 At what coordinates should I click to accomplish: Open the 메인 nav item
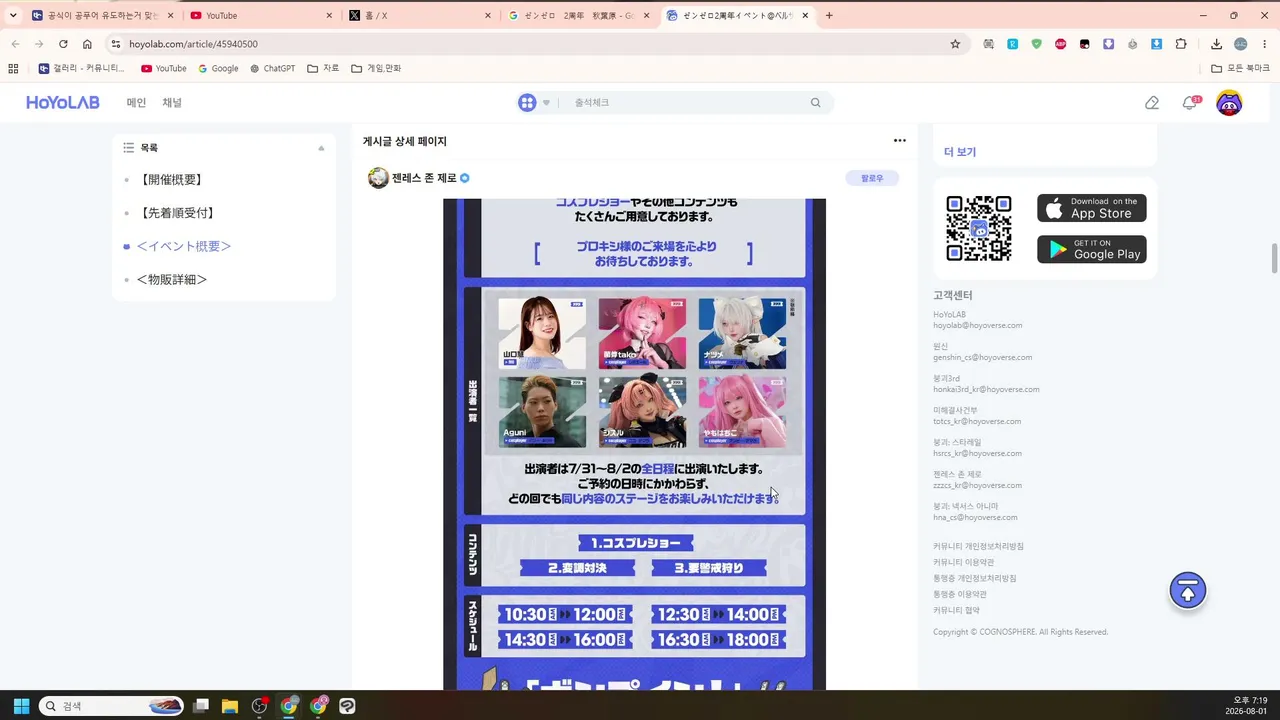(136, 103)
